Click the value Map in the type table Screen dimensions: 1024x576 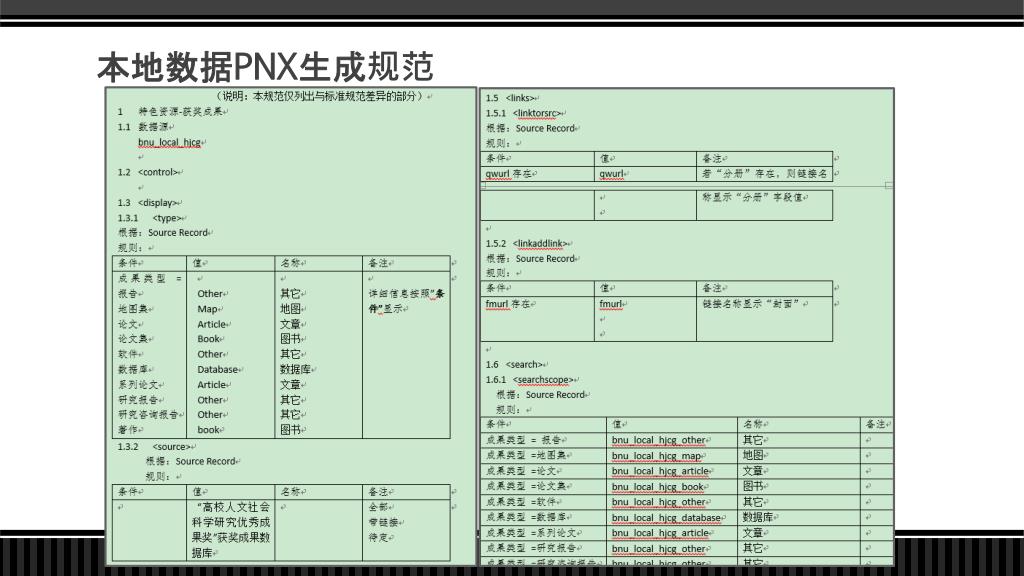(207, 309)
